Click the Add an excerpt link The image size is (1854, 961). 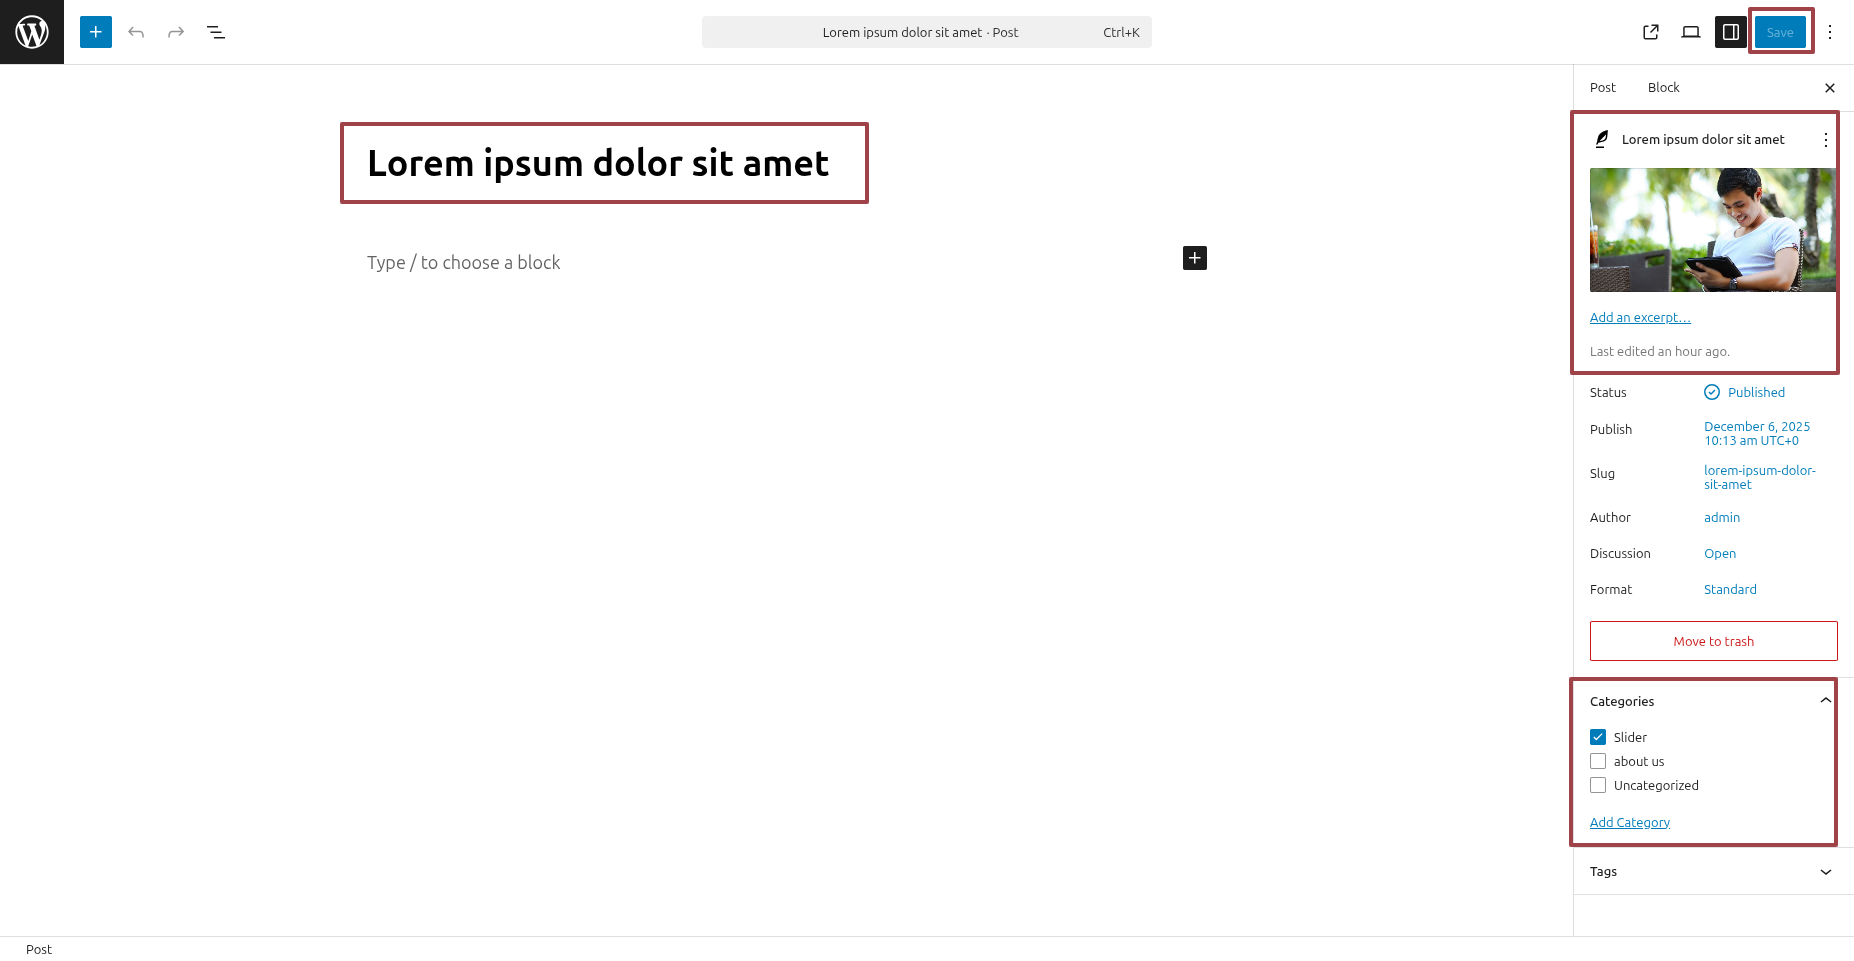coord(1640,317)
